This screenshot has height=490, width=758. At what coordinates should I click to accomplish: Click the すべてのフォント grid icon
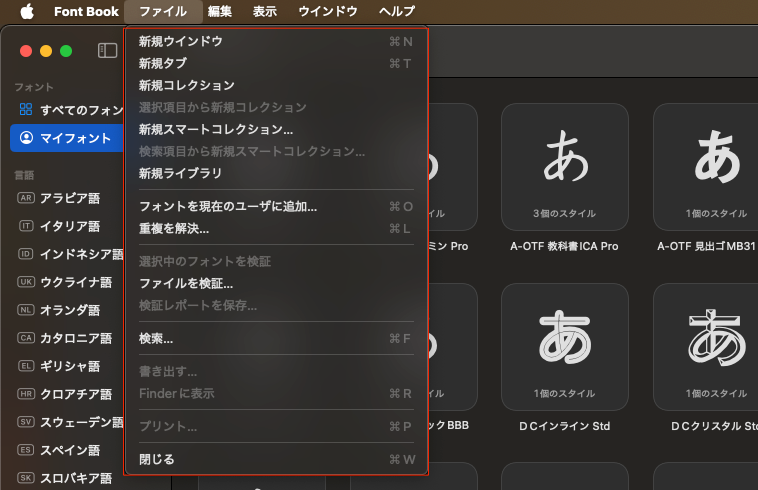(x=26, y=109)
